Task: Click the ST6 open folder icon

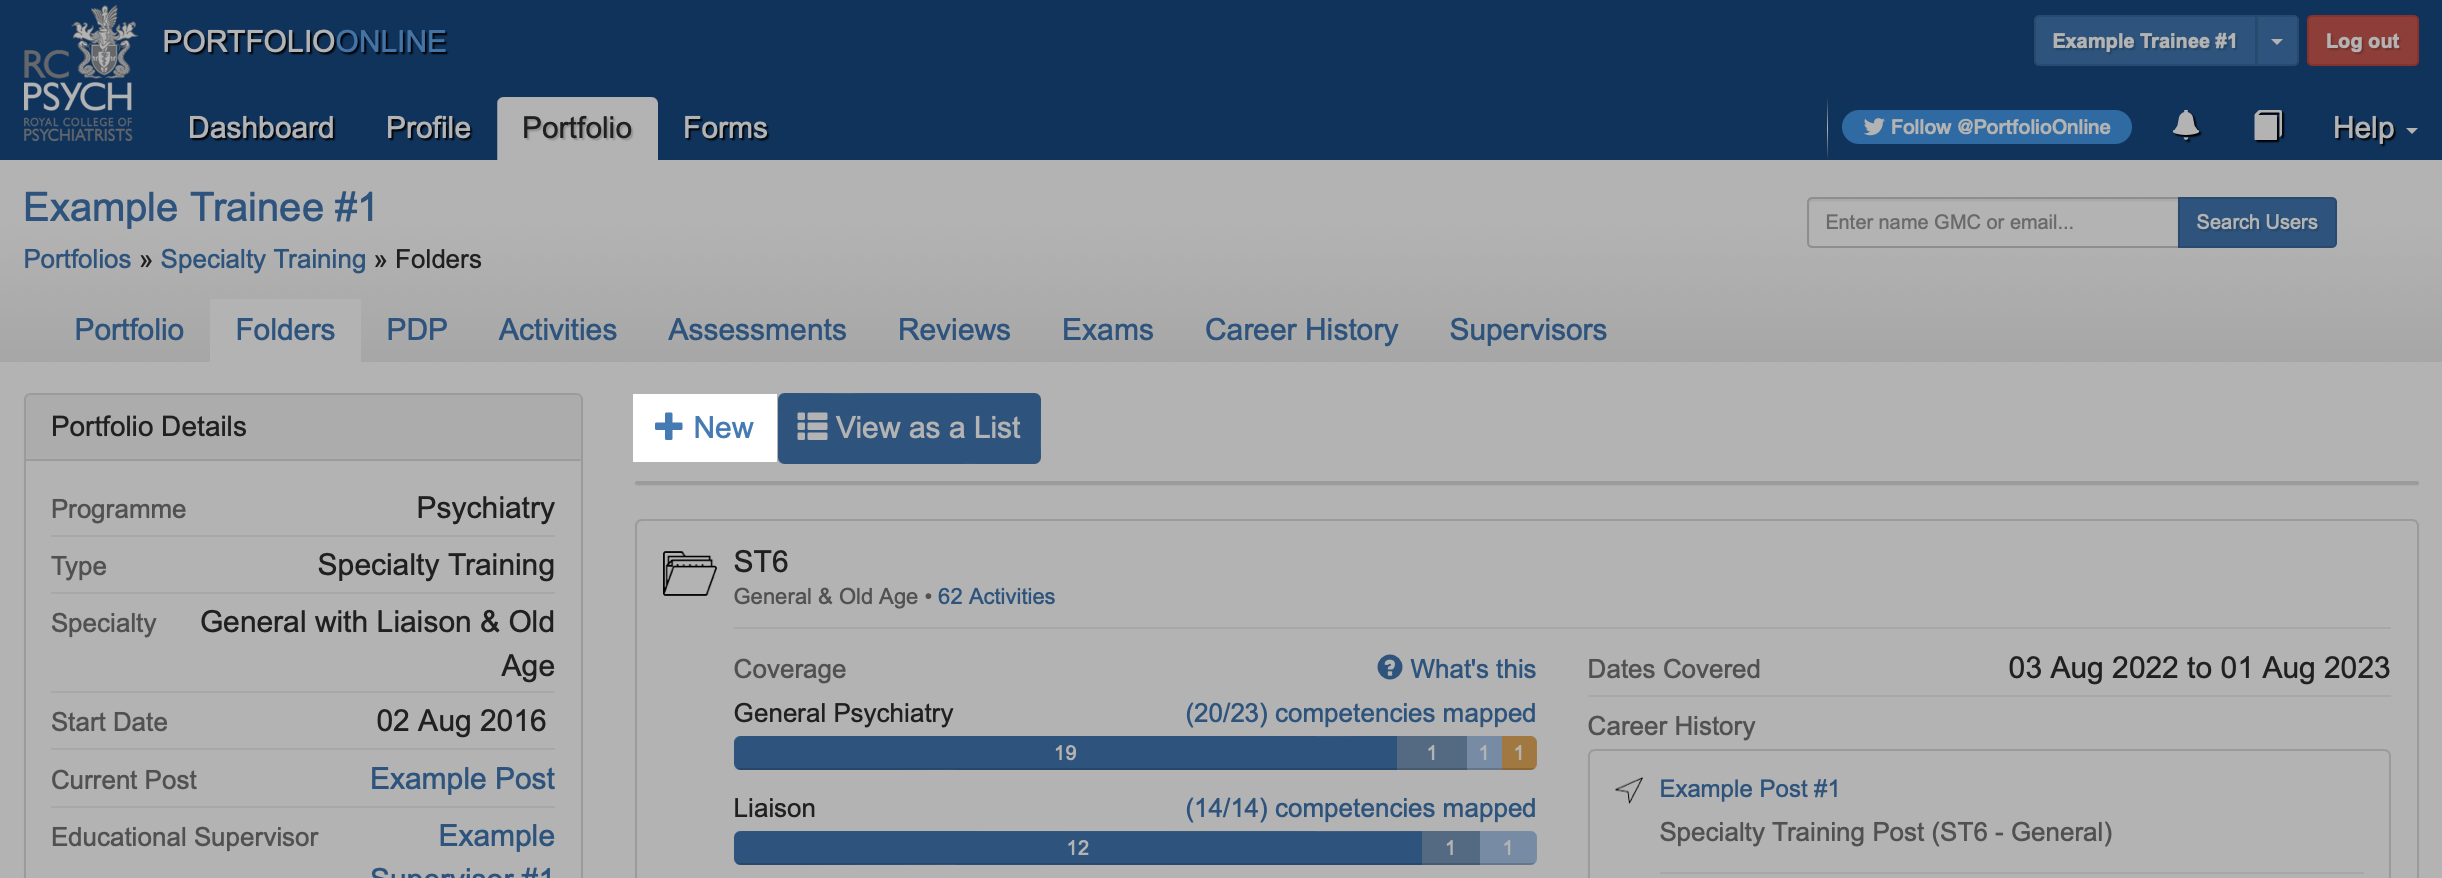Action: click(689, 574)
